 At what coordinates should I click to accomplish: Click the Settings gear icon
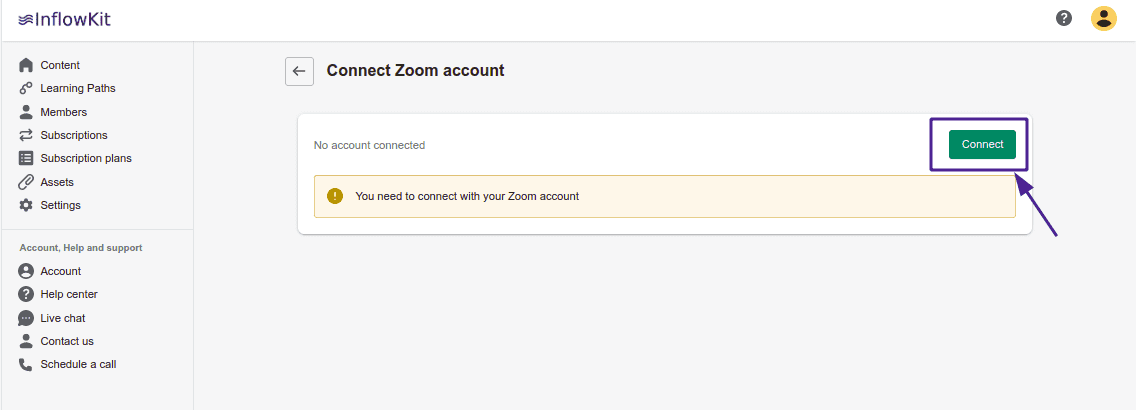coord(26,205)
